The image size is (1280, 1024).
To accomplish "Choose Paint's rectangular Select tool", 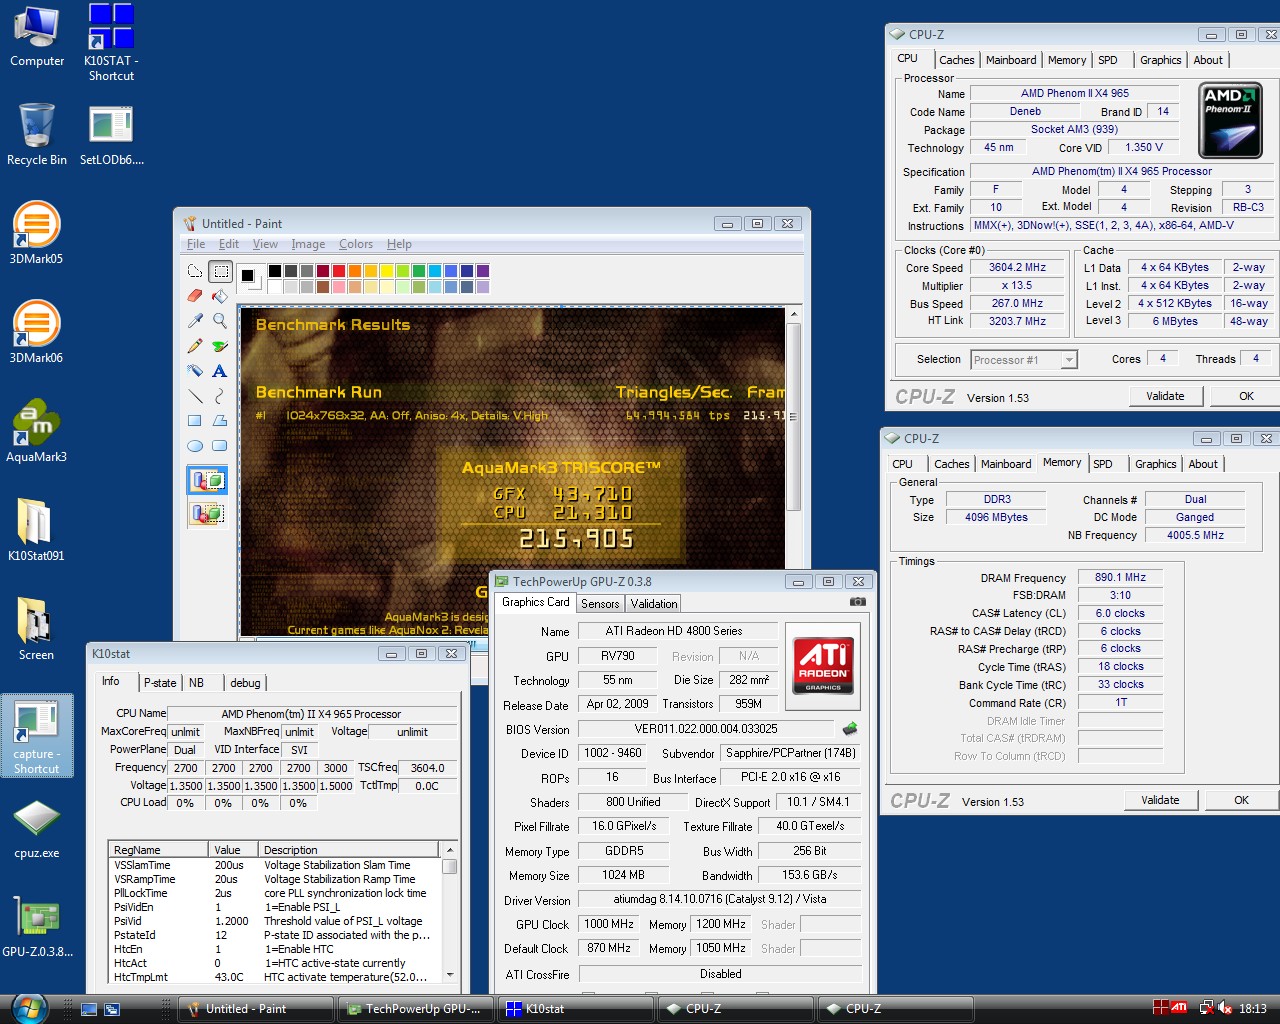I will click(x=220, y=271).
